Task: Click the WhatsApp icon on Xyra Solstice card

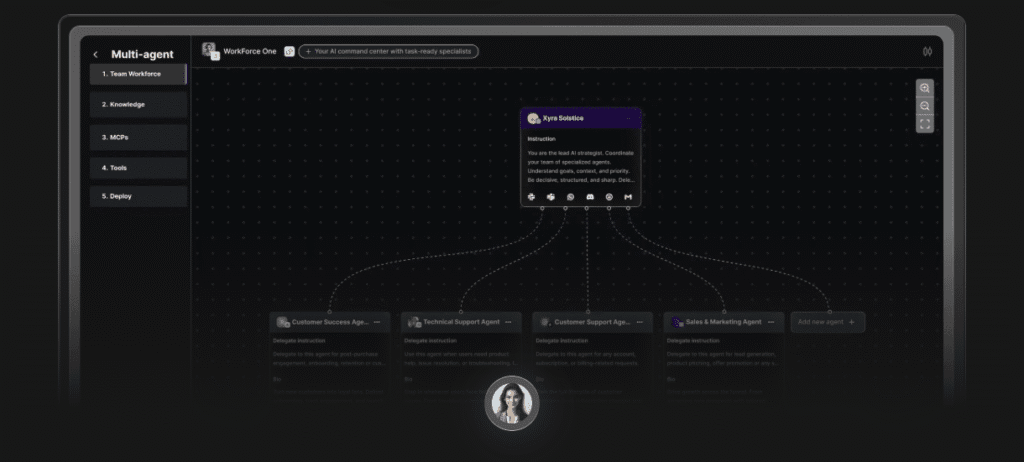Action: click(x=570, y=197)
